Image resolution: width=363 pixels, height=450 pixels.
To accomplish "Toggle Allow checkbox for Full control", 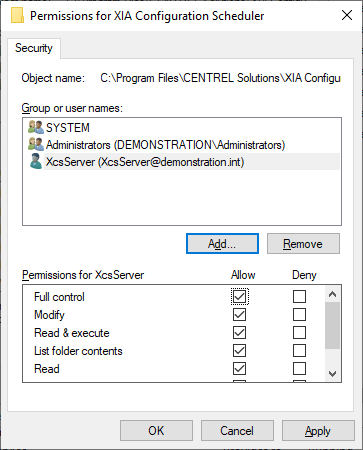I will pos(240,297).
